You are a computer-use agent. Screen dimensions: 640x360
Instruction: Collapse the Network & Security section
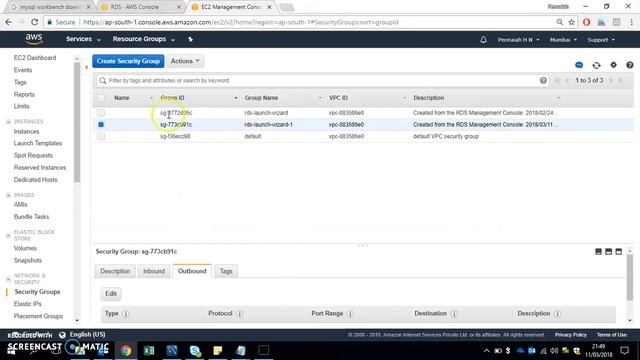8,279
